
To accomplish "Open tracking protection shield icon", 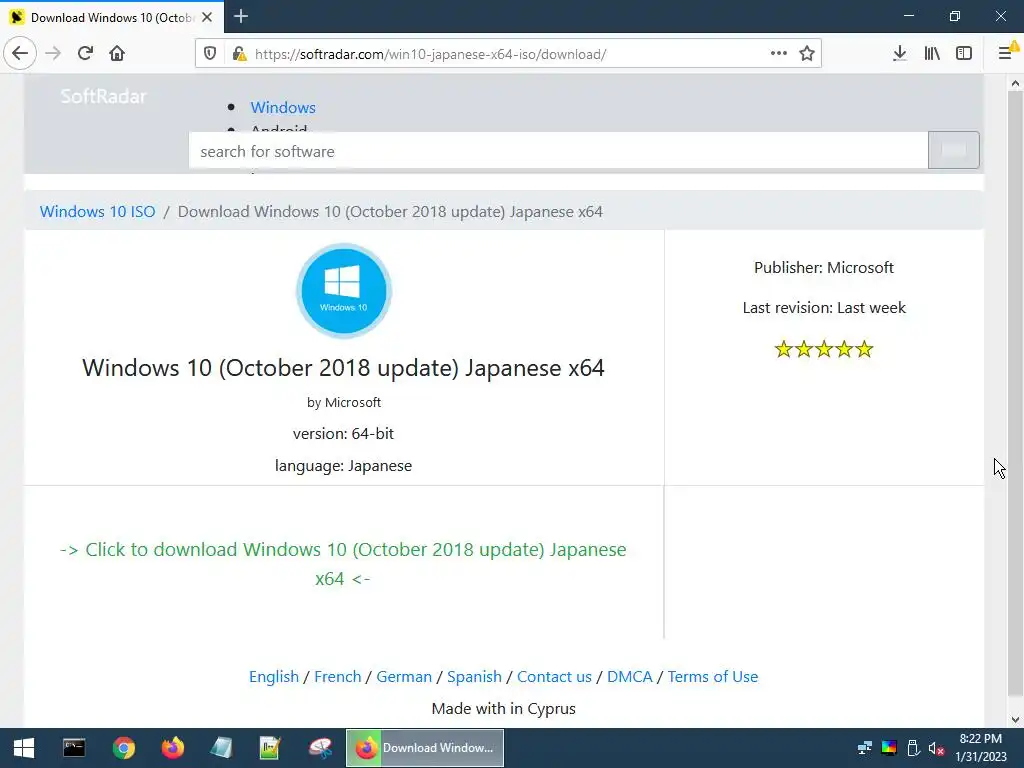I will (x=210, y=54).
